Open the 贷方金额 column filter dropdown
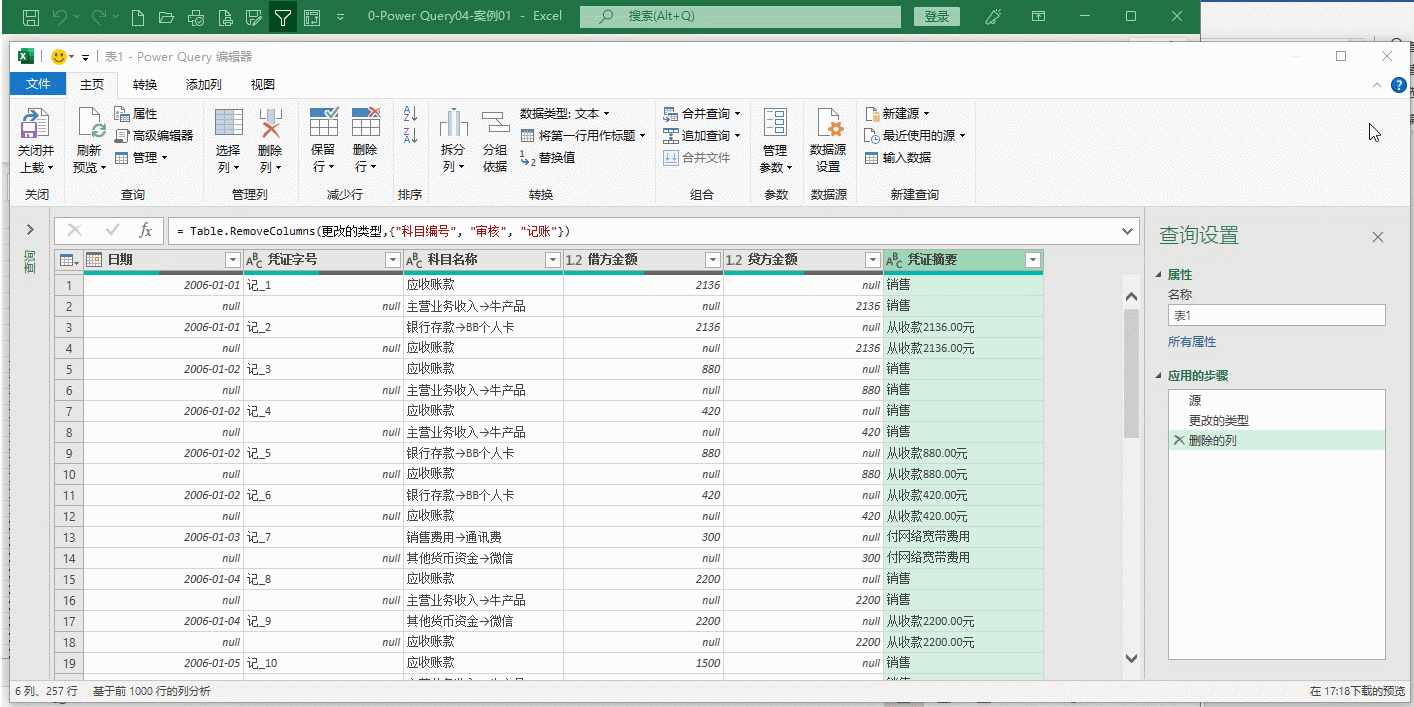The width and height of the screenshot is (1414, 707). coord(873,260)
